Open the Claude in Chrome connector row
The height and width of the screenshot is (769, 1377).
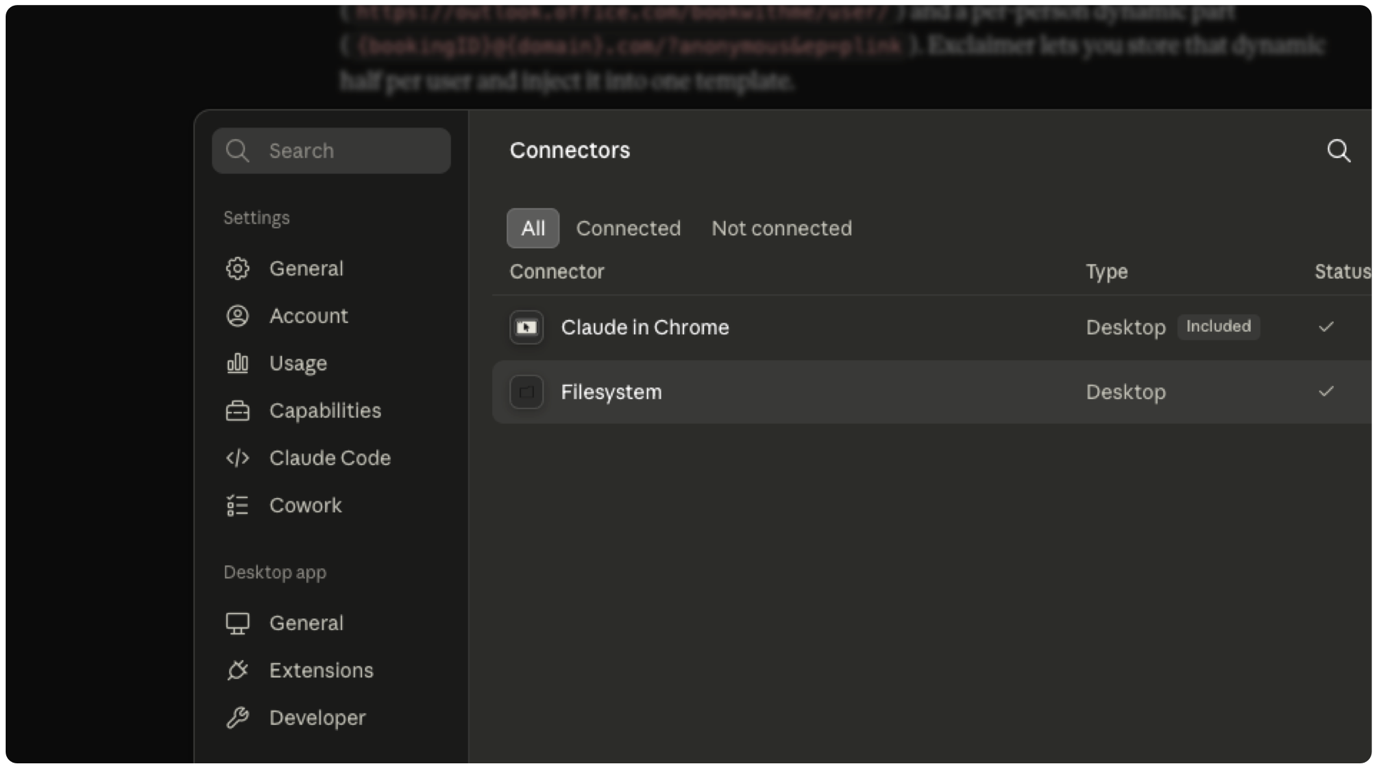(x=931, y=327)
